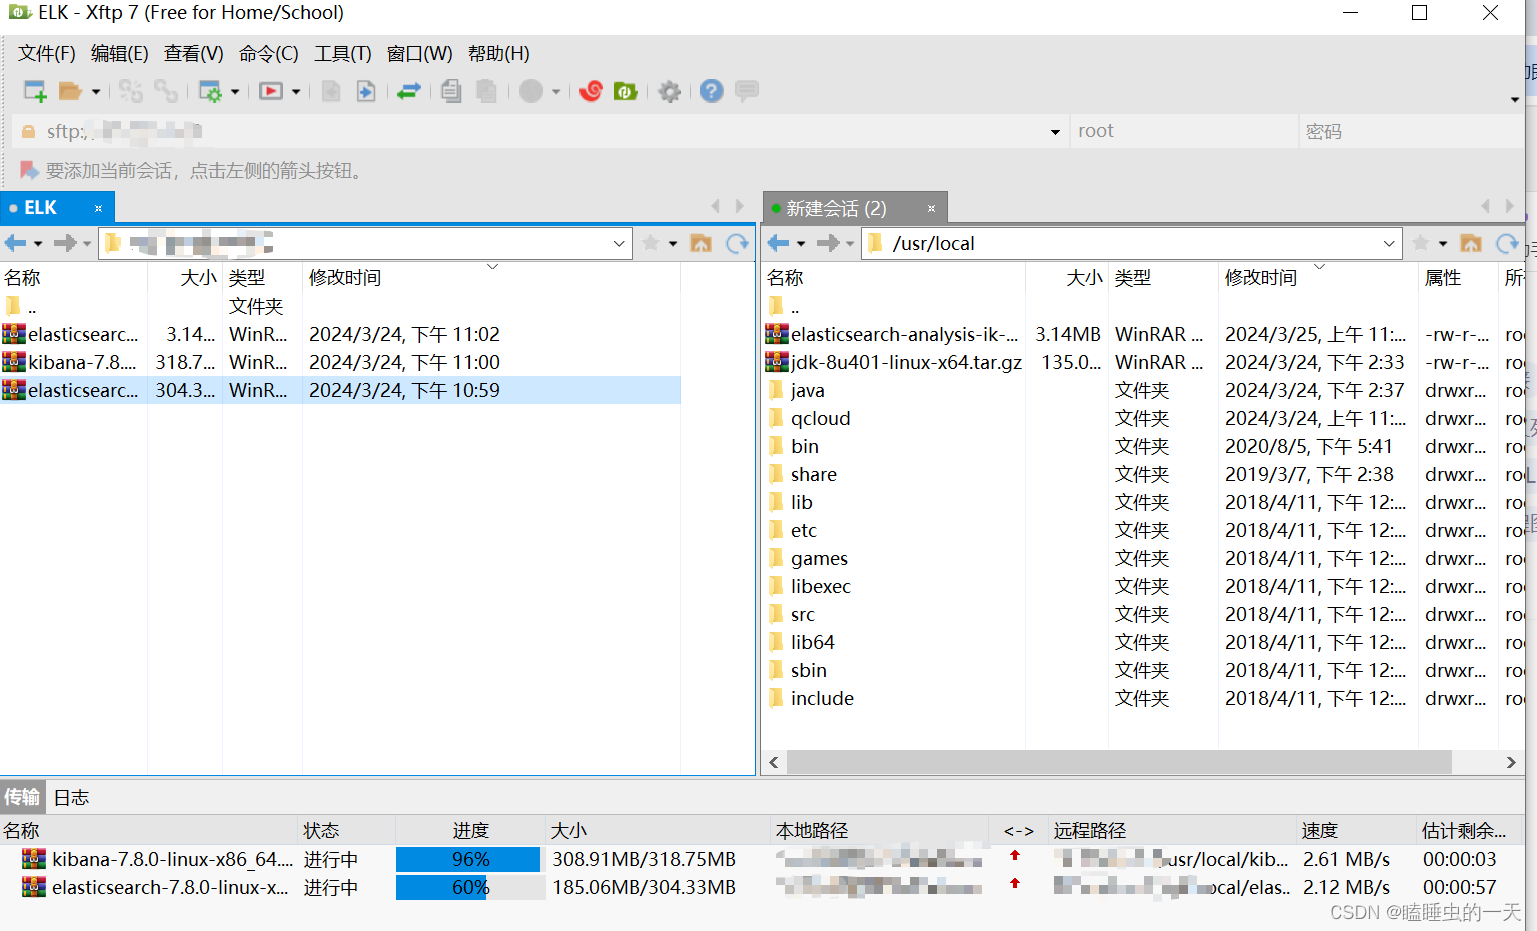This screenshot has width=1537, height=931.
Task: Sort remote files by 属性 column
Action: [x=1457, y=277]
